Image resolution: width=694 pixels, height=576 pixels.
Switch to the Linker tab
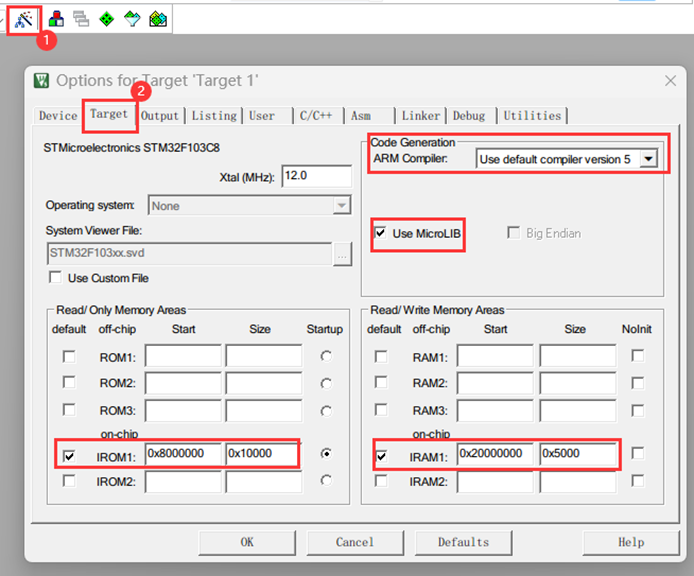click(421, 116)
